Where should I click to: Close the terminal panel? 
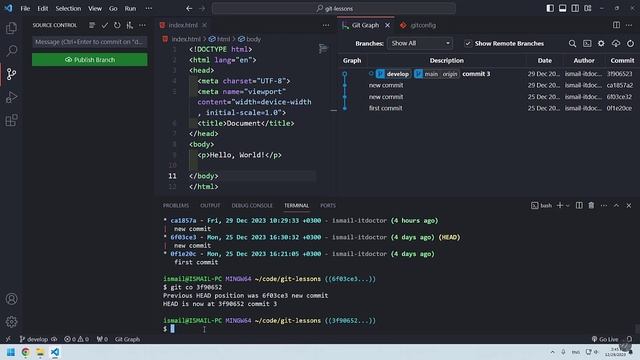pyautogui.click(x=629, y=205)
